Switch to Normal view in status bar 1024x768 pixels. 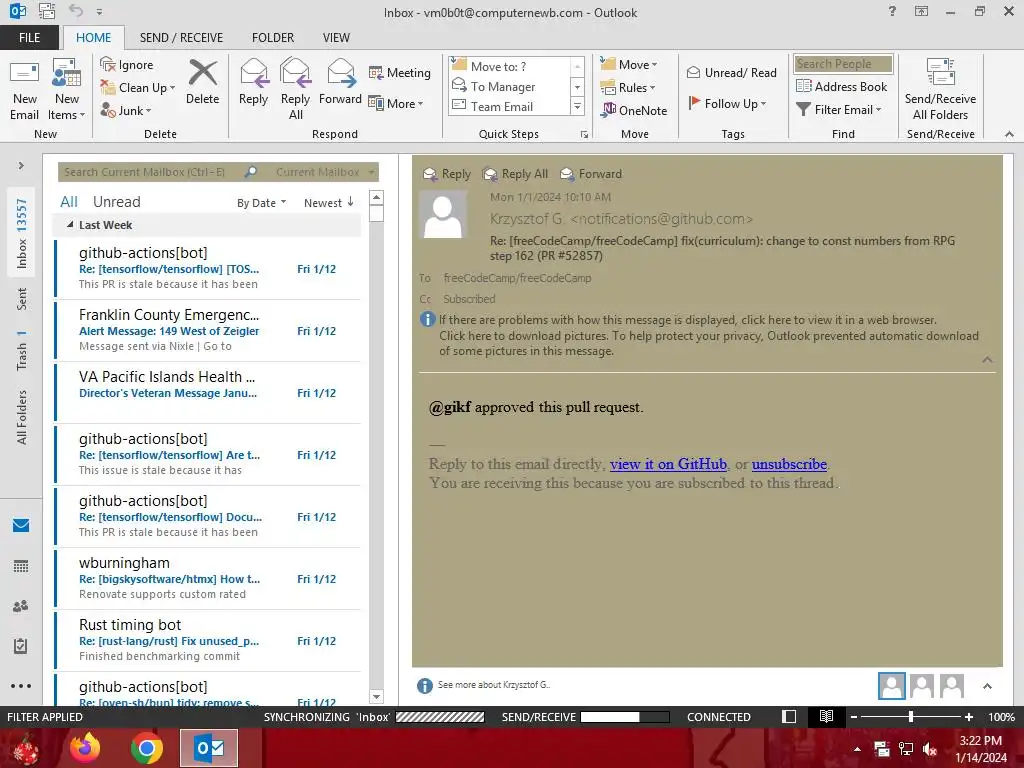[x=789, y=716]
